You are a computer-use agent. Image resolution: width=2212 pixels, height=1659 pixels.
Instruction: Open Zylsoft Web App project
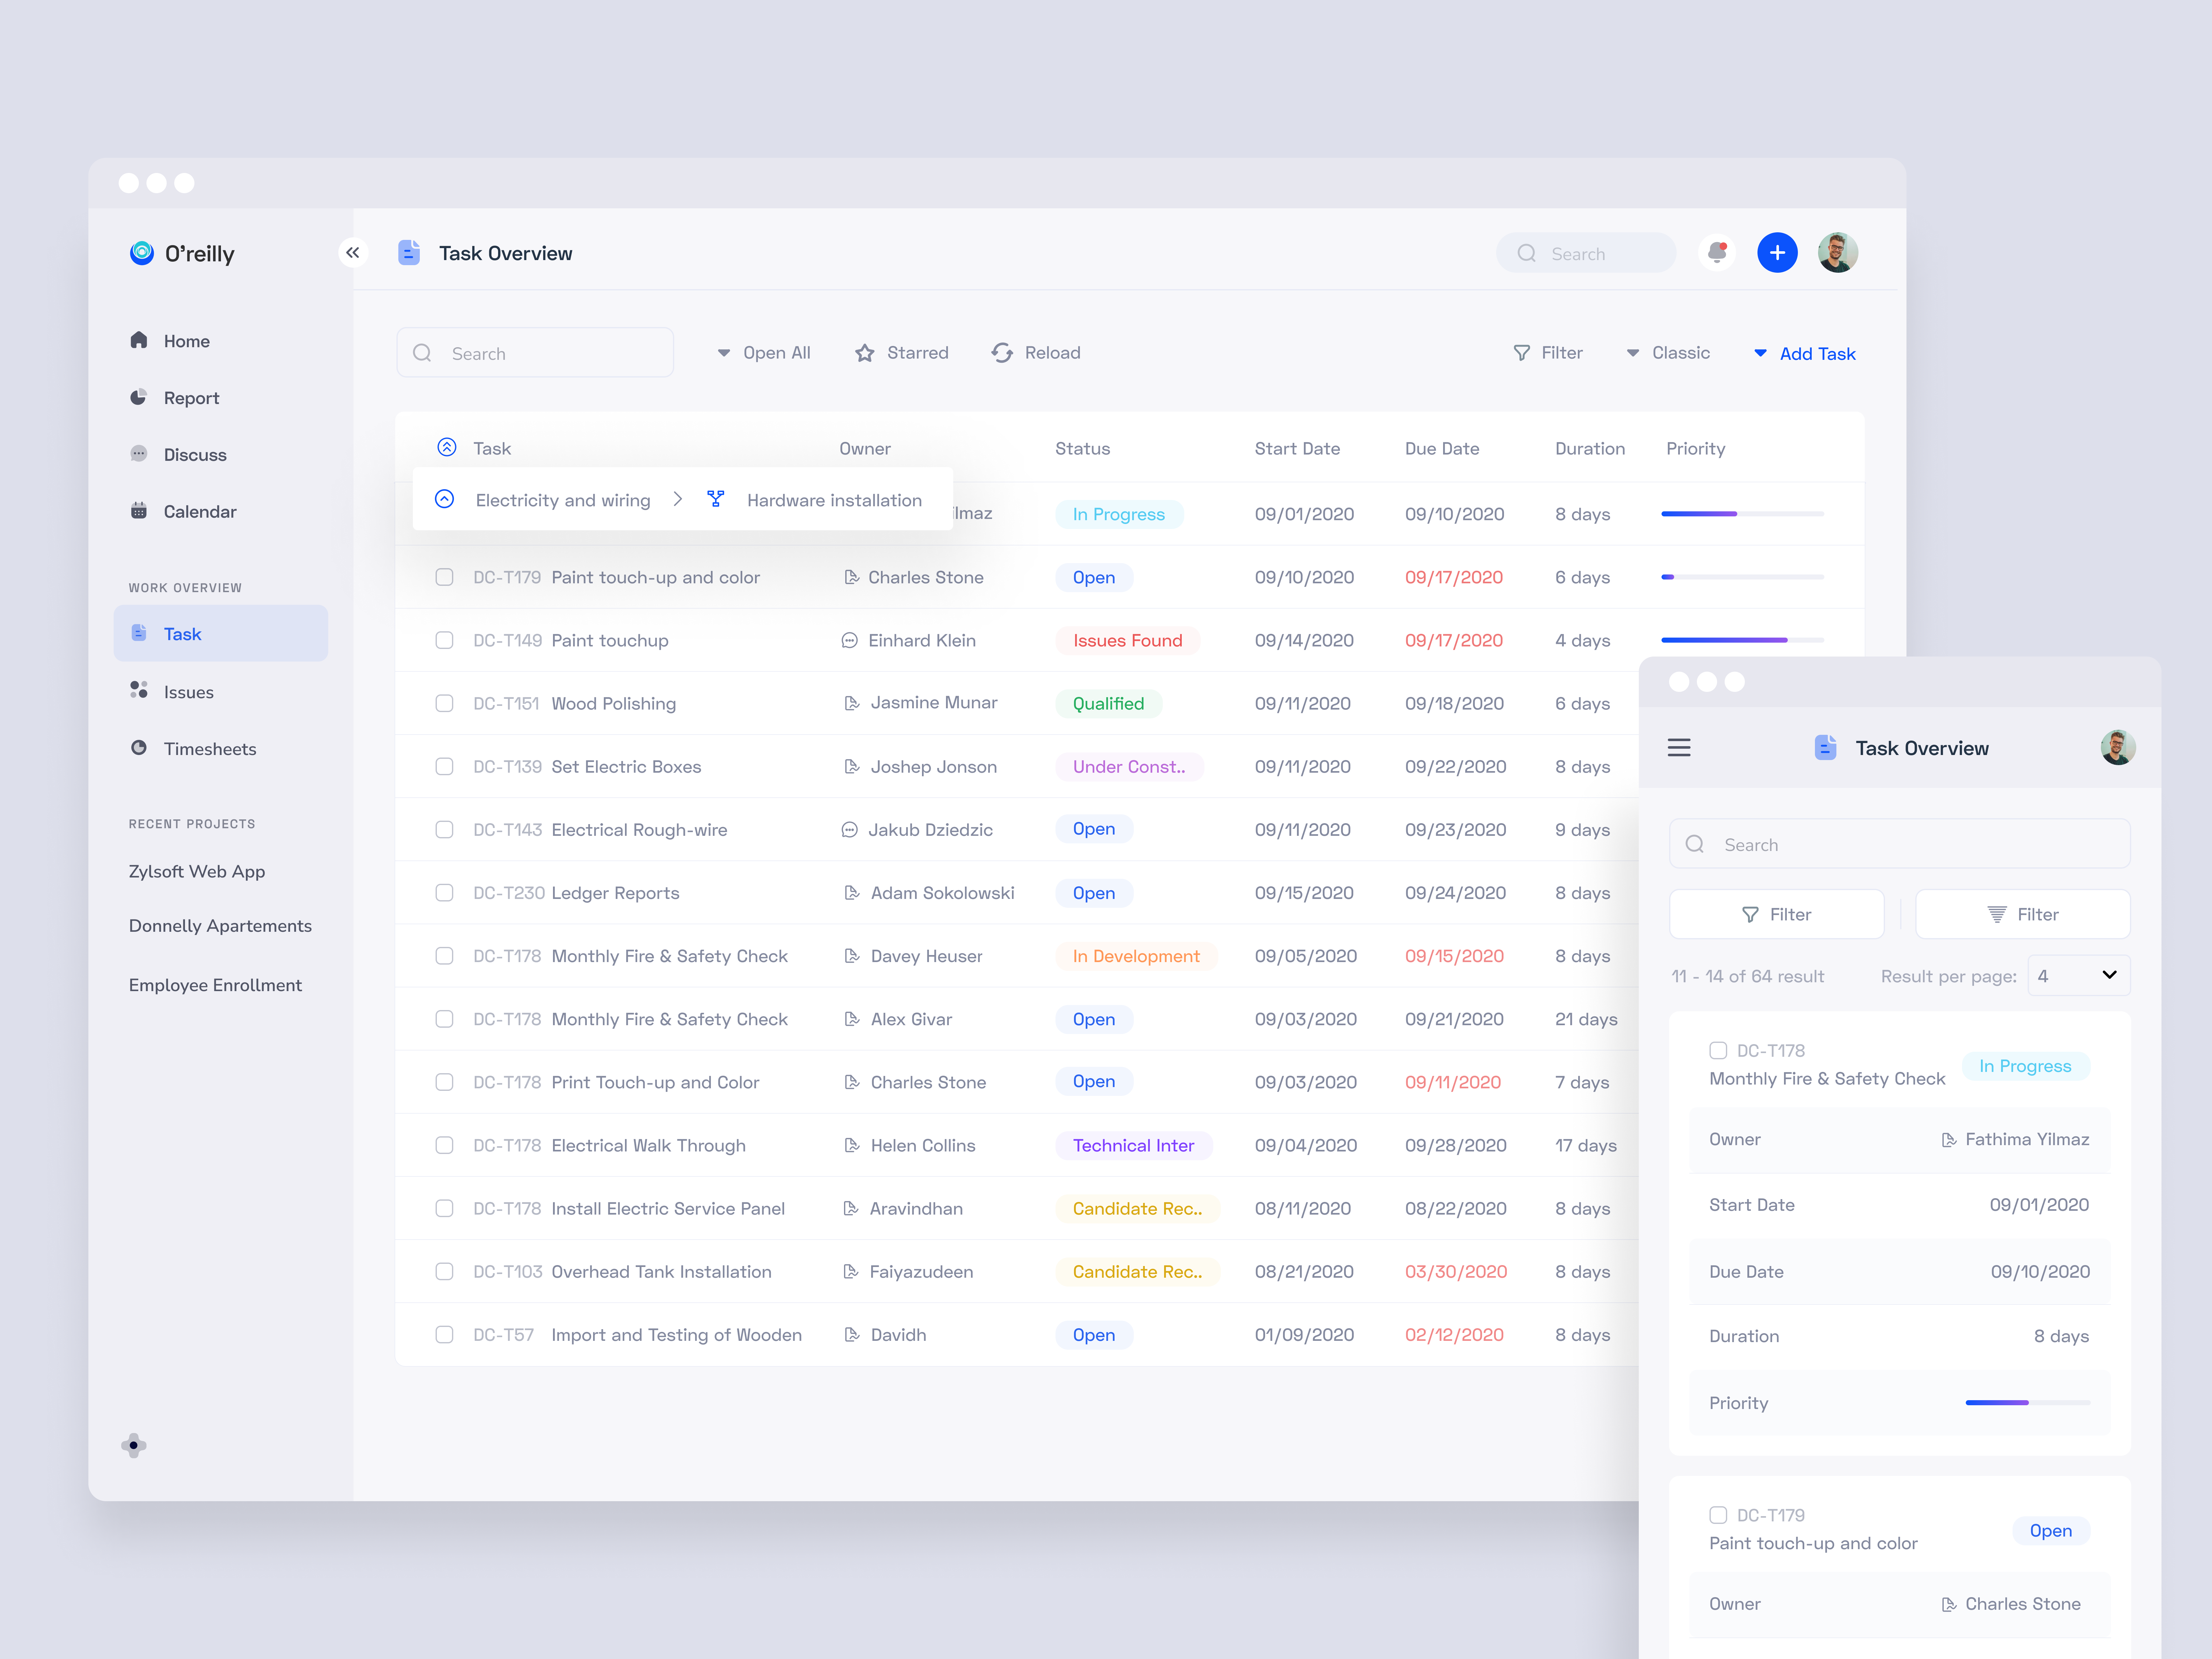[197, 871]
